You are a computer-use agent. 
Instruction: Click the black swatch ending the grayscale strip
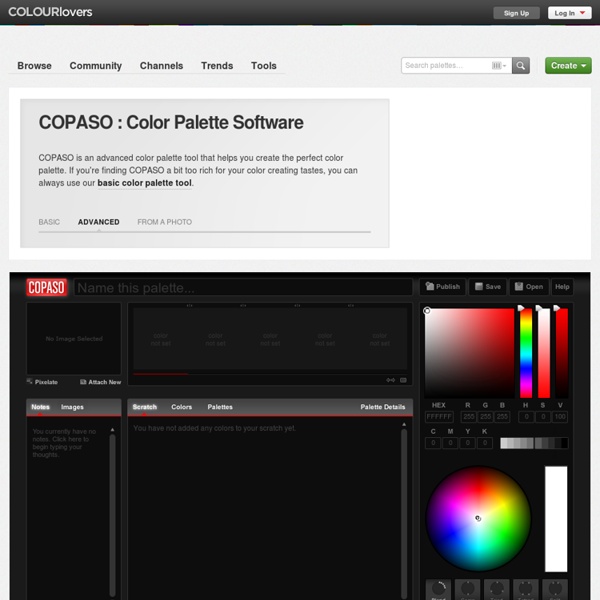click(x=564, y=443)
